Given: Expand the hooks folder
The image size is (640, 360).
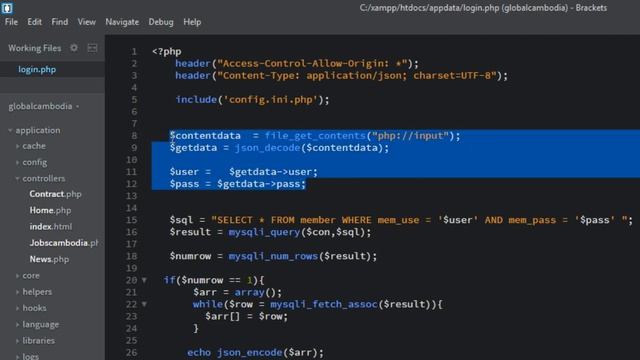Looking at the screenshot, I should click(18, 308).
